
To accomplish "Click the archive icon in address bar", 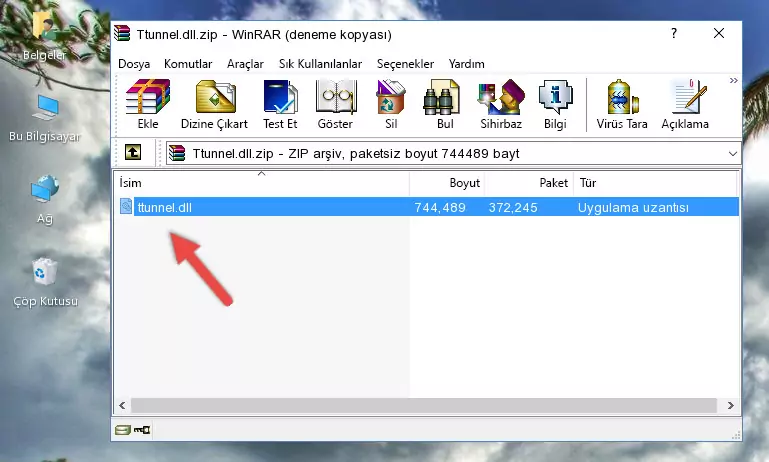I will 177,154.
